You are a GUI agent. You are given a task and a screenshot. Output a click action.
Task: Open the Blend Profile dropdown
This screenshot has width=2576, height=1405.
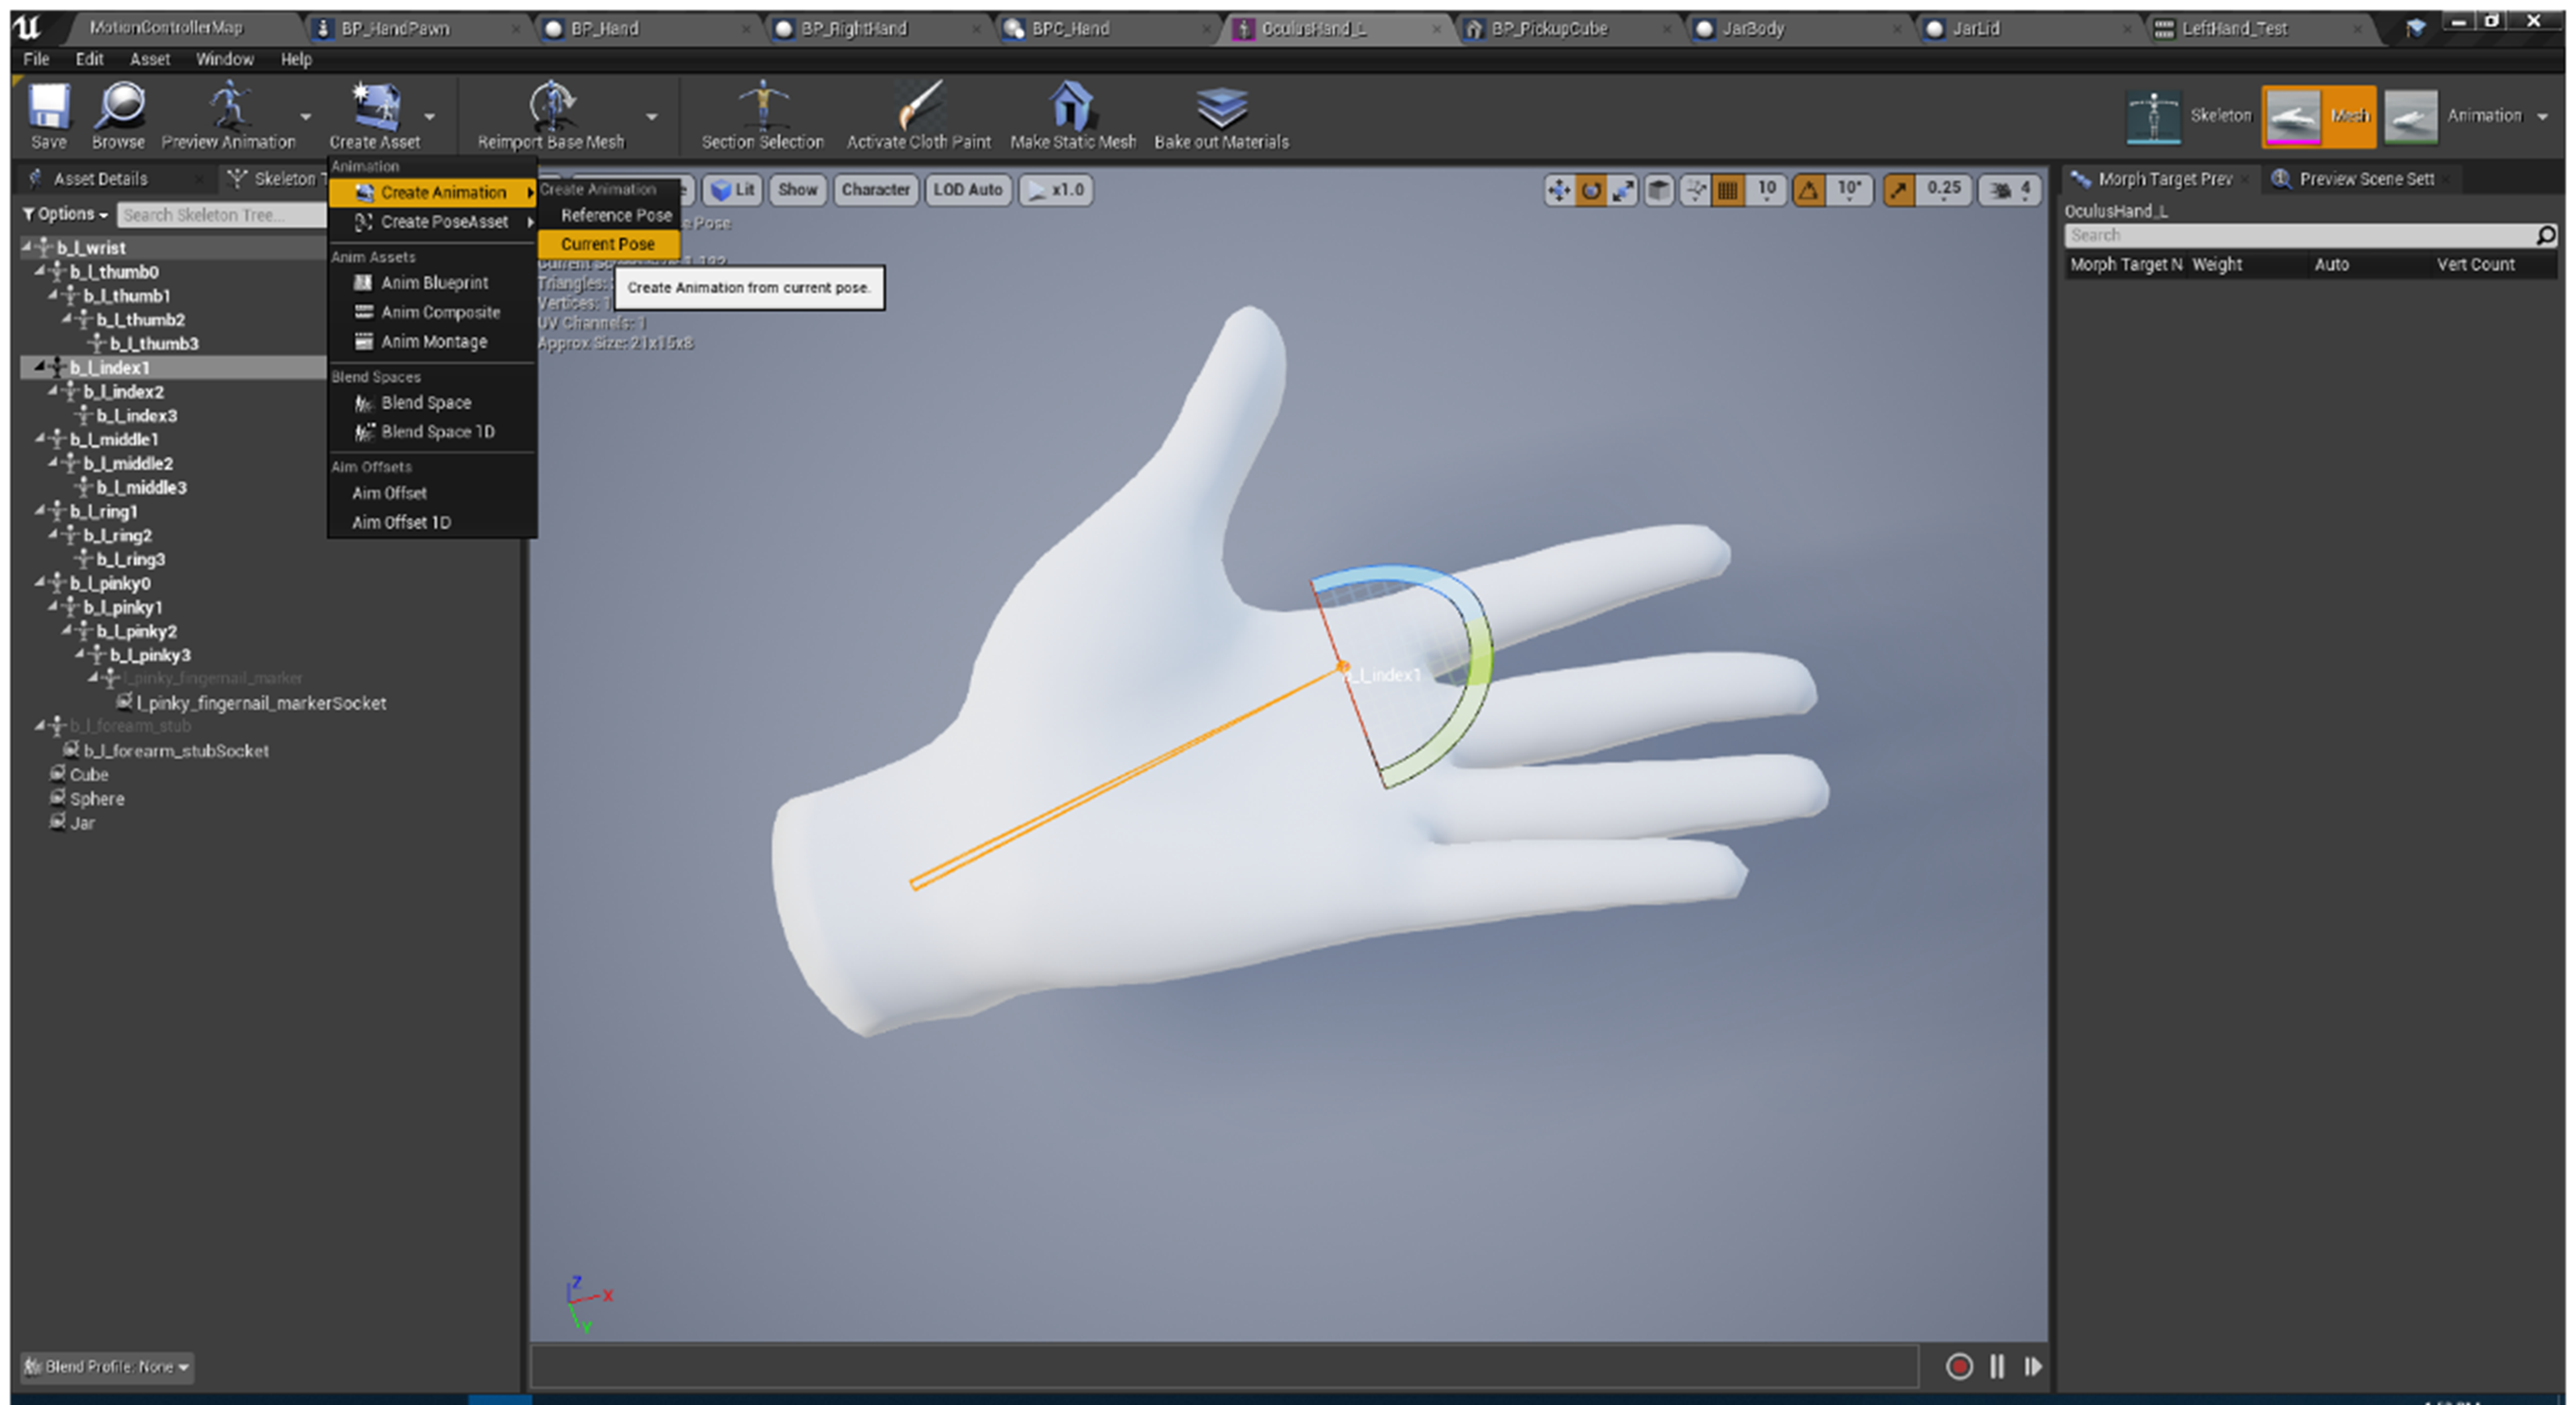107,1367
